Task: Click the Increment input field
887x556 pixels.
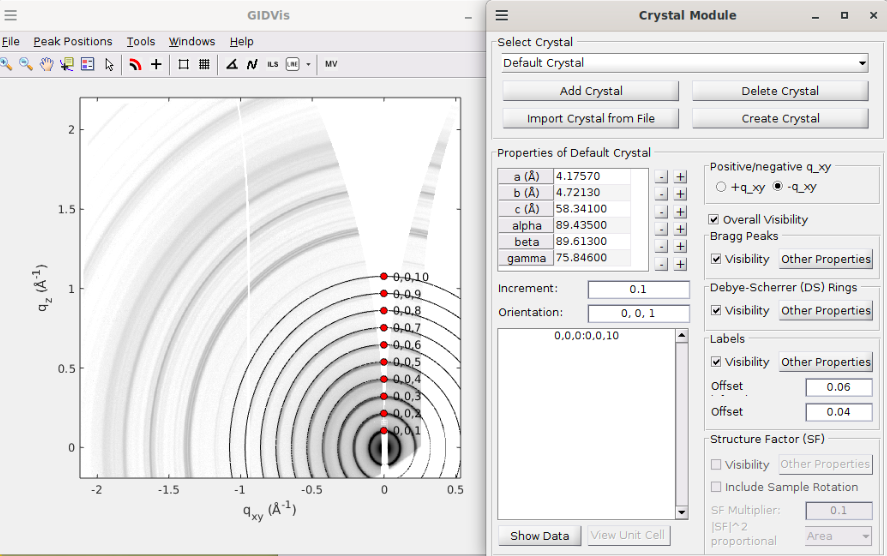Action: coord(638,289)
